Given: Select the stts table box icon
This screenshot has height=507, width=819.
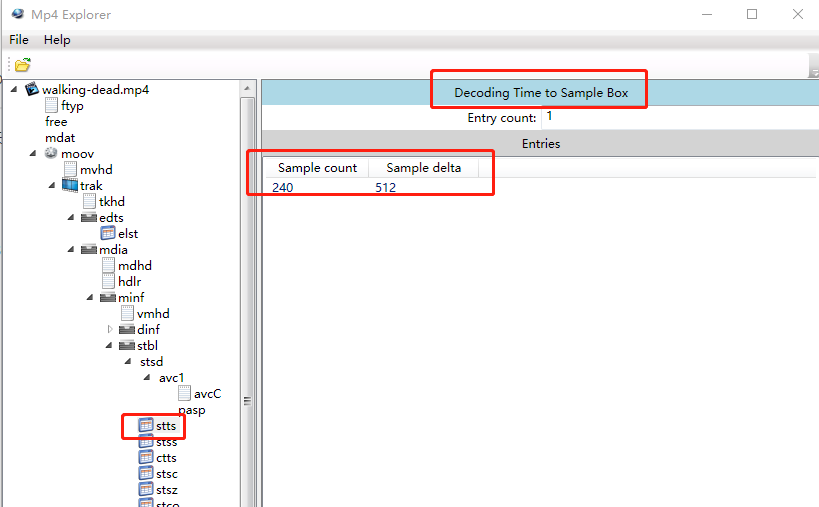Looking at the screenshot, I should pyautogui.click(x=146, y=426).
